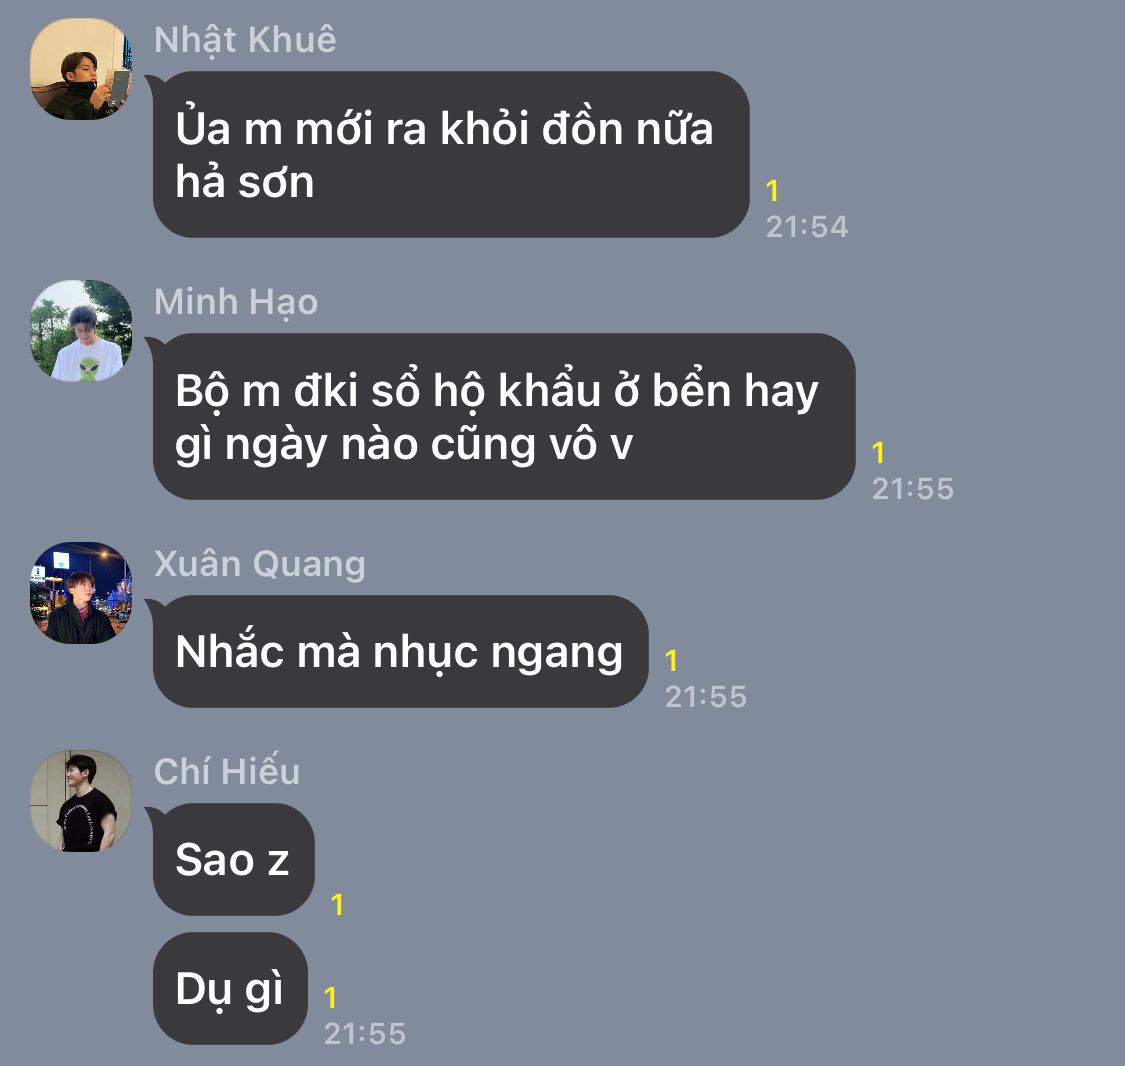Open Chí Hiếu's profile avatar
The image size is (1125, 1066).
coord(81,801)
